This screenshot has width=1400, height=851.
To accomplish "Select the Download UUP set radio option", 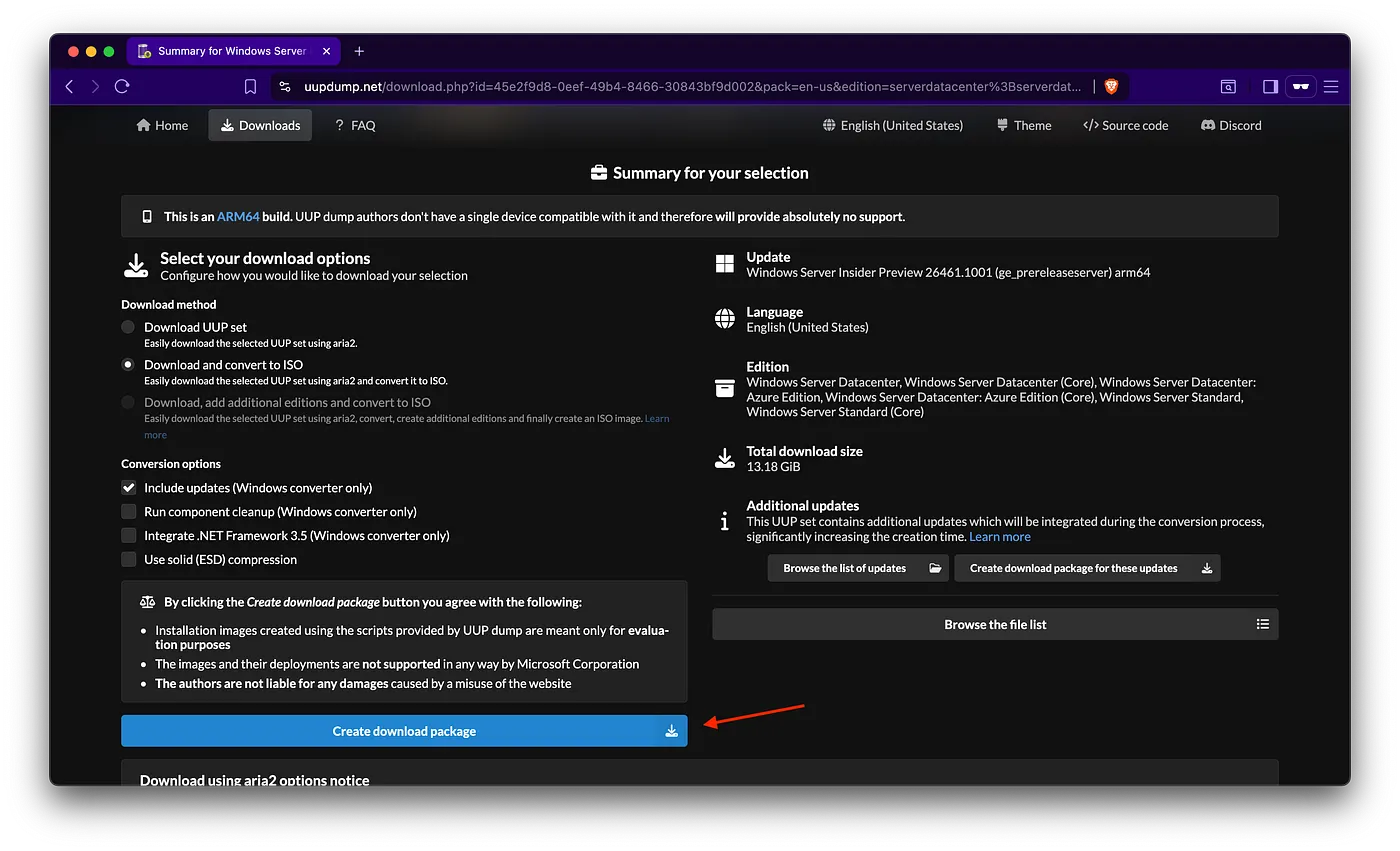I will click(x=128, y=327).
